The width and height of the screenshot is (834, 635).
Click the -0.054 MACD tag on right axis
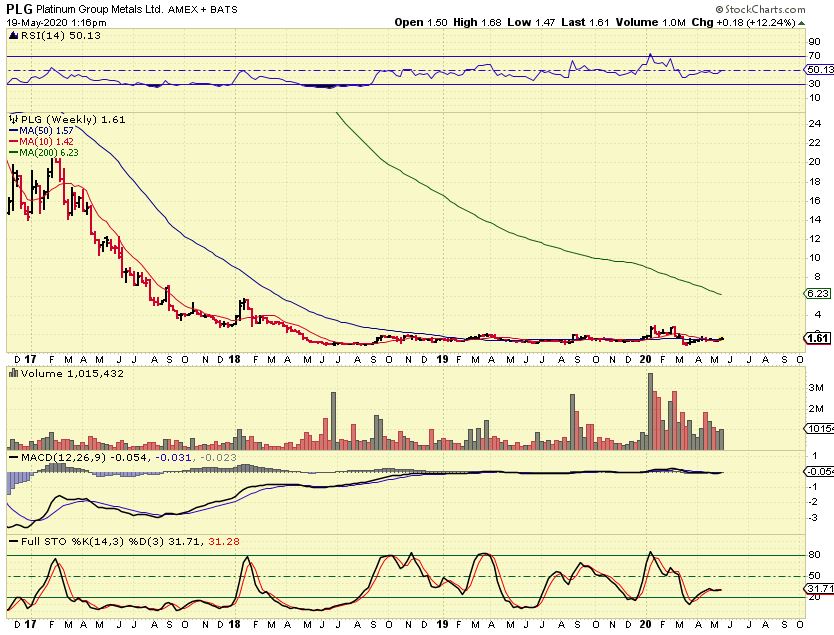[819, 472]
